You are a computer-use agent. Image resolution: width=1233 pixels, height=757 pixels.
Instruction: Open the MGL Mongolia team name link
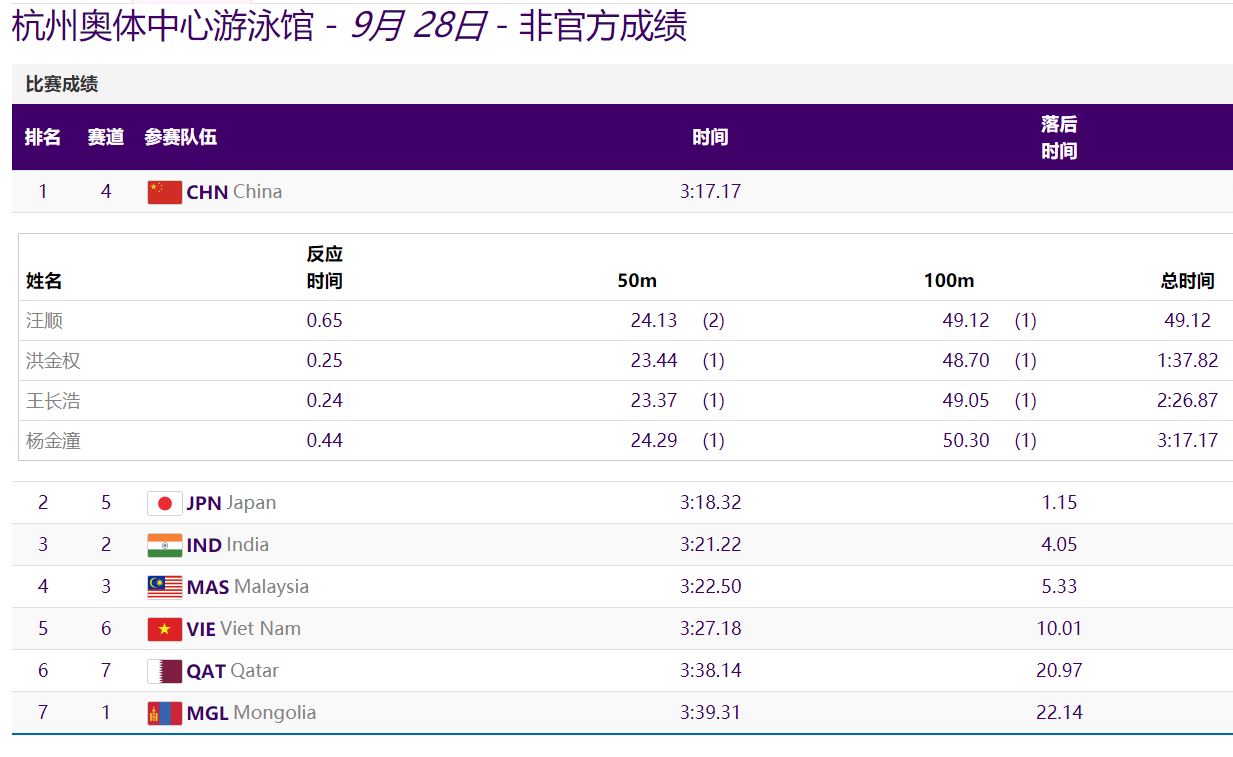click(x=251, y=713)
